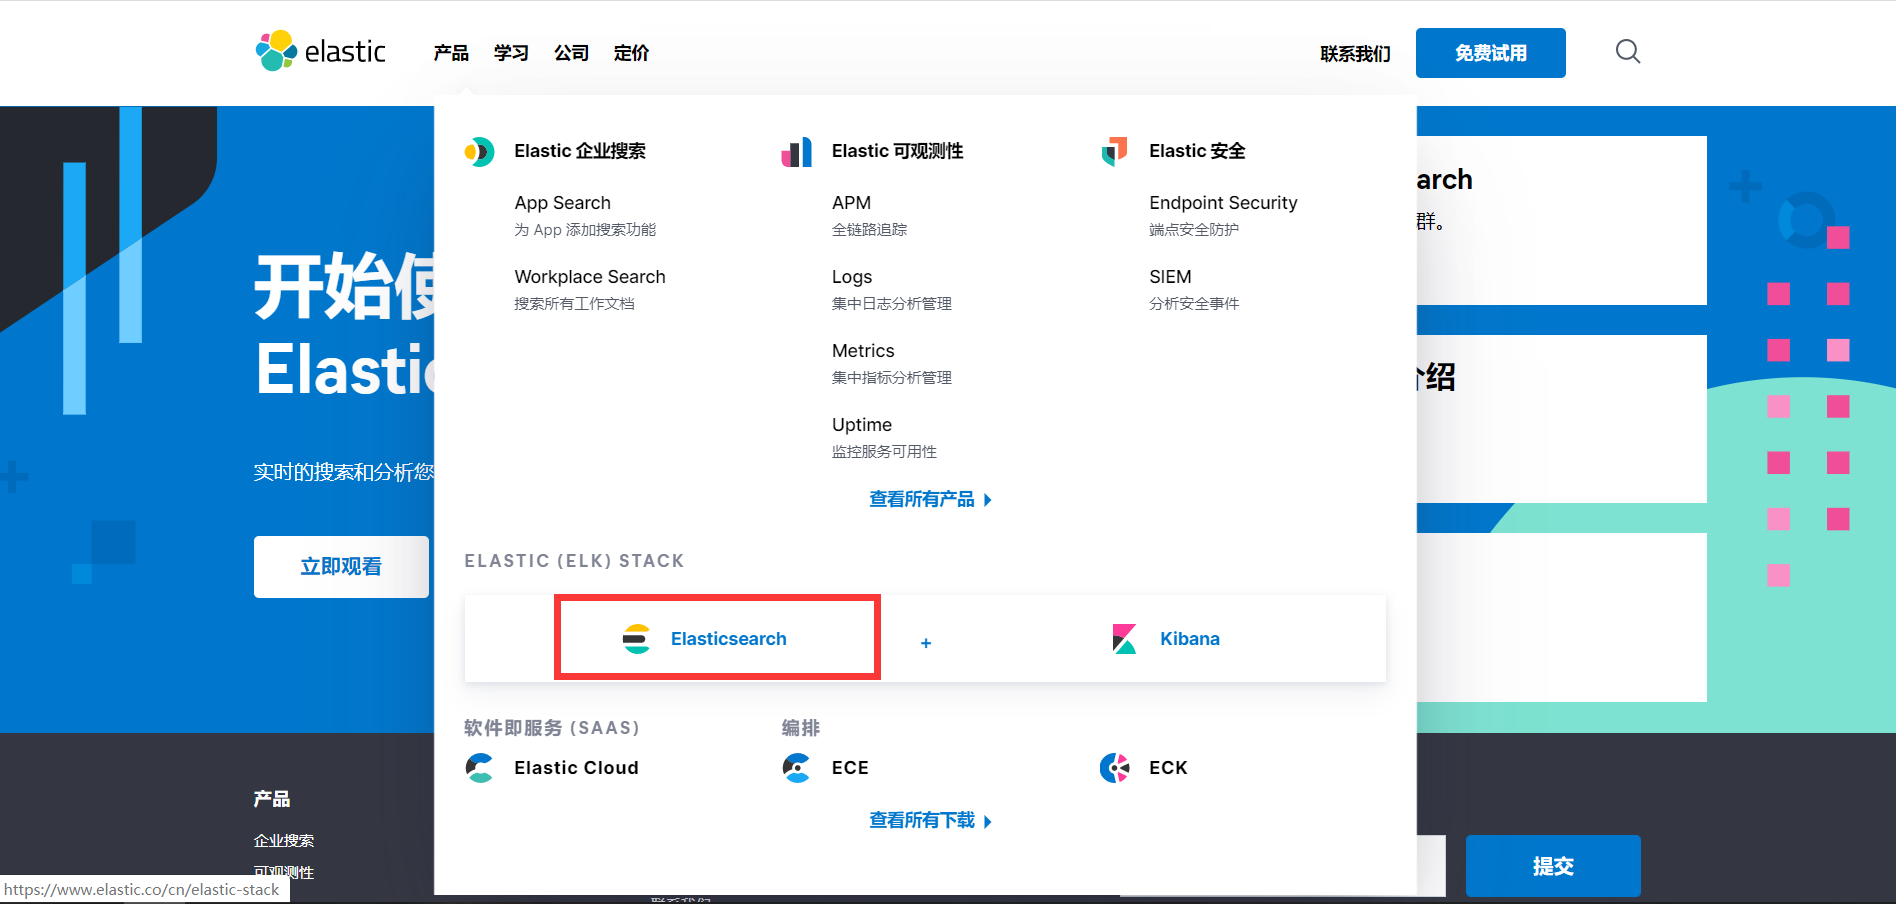Open the 学习 menu
Image resolution: width=1896 pixels, height=904 pixels.
click(x=511, y=53)
